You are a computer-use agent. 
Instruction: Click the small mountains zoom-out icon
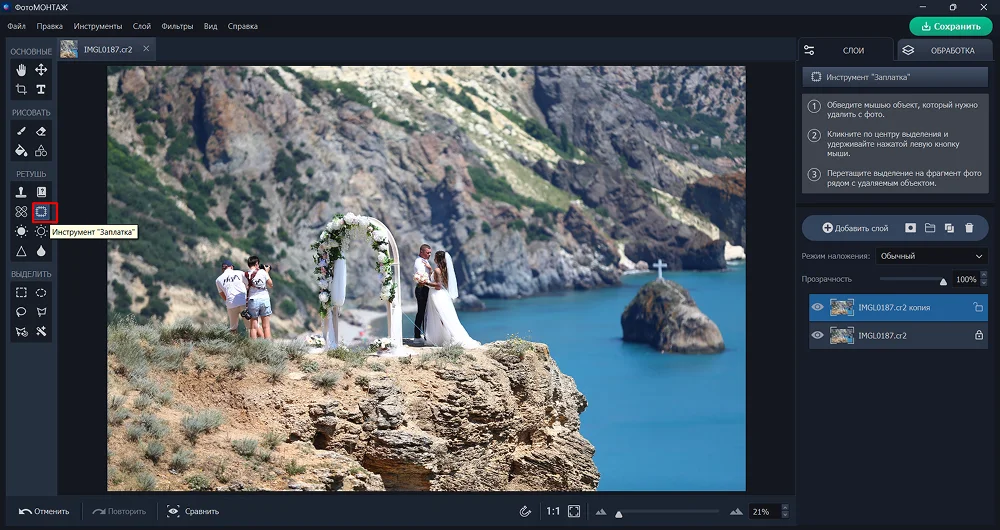601,512
